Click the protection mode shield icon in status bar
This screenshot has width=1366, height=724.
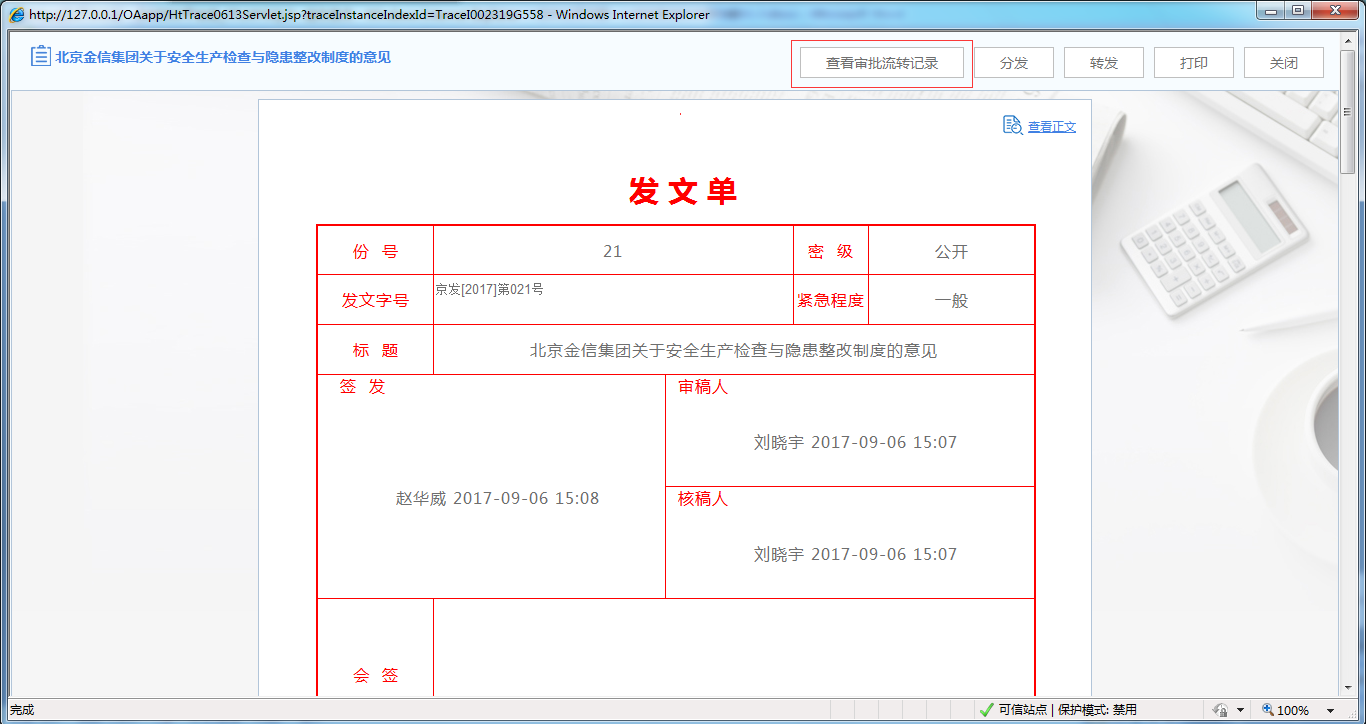tap(1219, 710)
